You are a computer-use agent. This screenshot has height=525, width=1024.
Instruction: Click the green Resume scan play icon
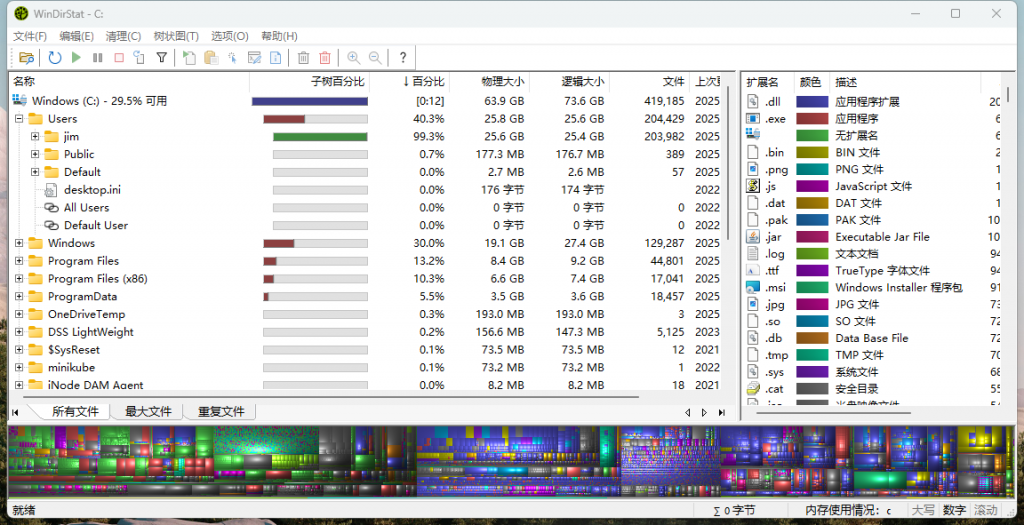click(76, 57)
